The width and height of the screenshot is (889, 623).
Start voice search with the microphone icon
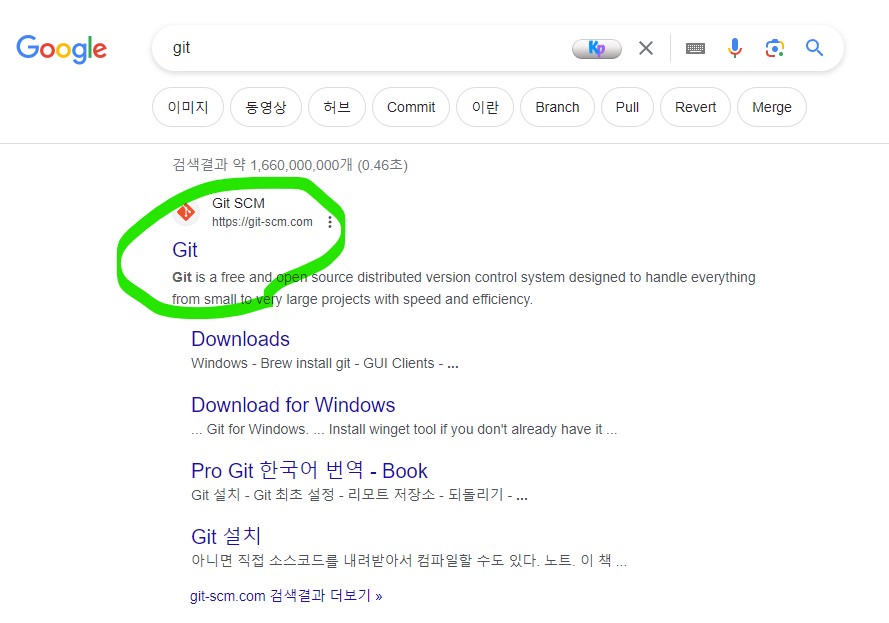click(x=735, y=48)
